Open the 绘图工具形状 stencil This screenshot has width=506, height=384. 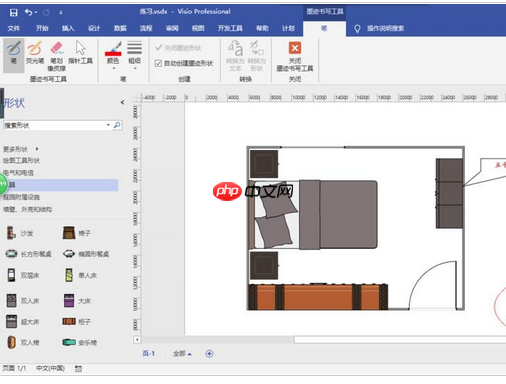pyautogui.click(x=21, y=161)
